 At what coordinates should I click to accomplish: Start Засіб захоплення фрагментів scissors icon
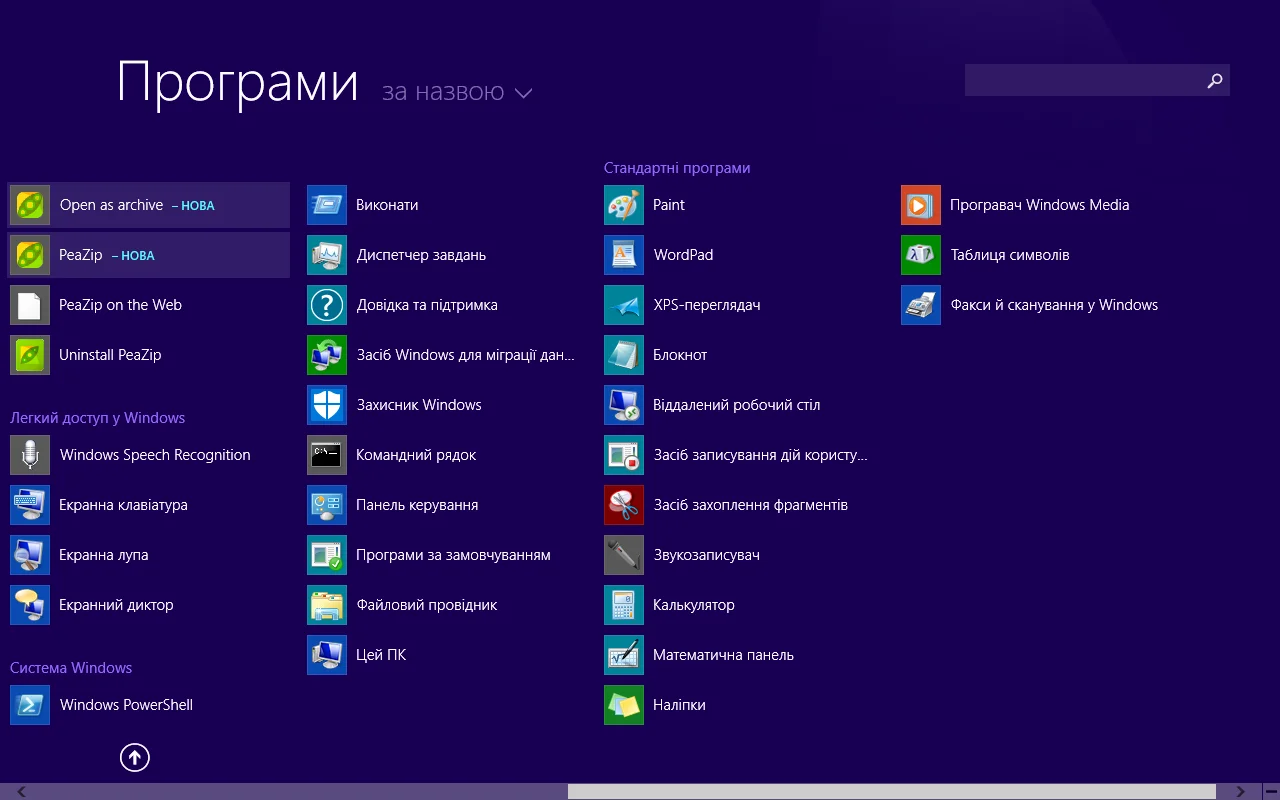point(624,505)
